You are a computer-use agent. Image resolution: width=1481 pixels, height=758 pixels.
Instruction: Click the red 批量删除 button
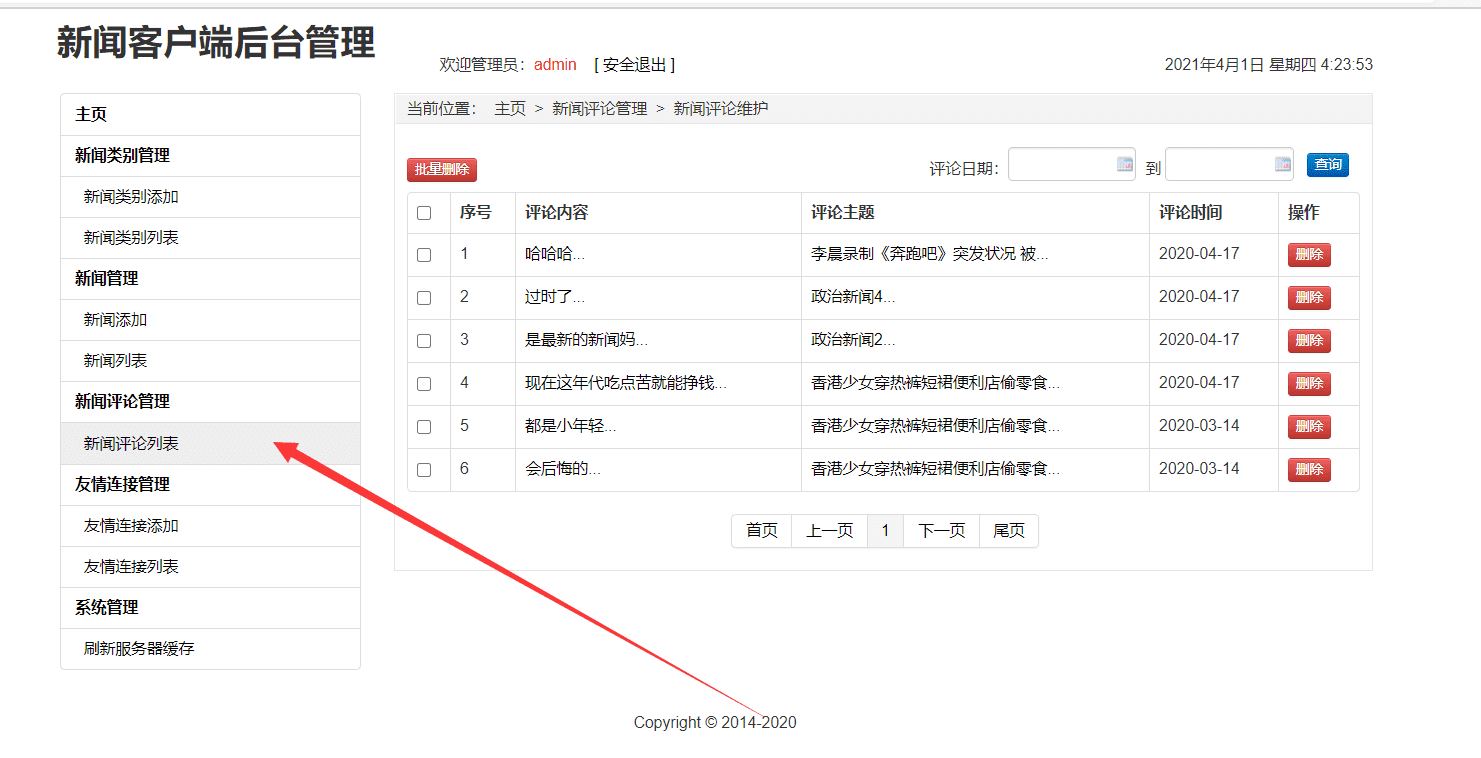442,169
